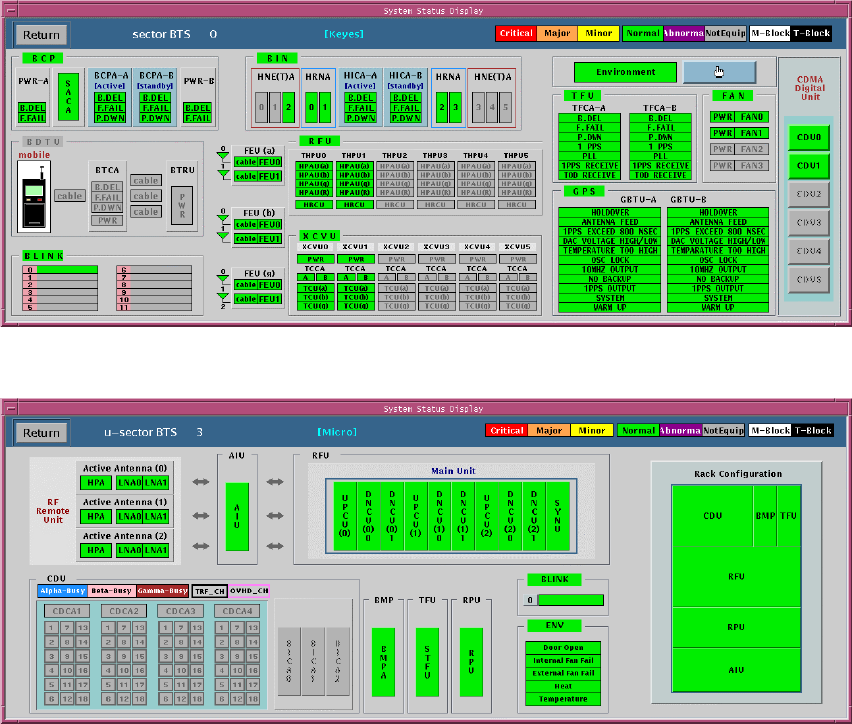Click the CDCA4 header in CDU
852x724 pixels.
237,611
